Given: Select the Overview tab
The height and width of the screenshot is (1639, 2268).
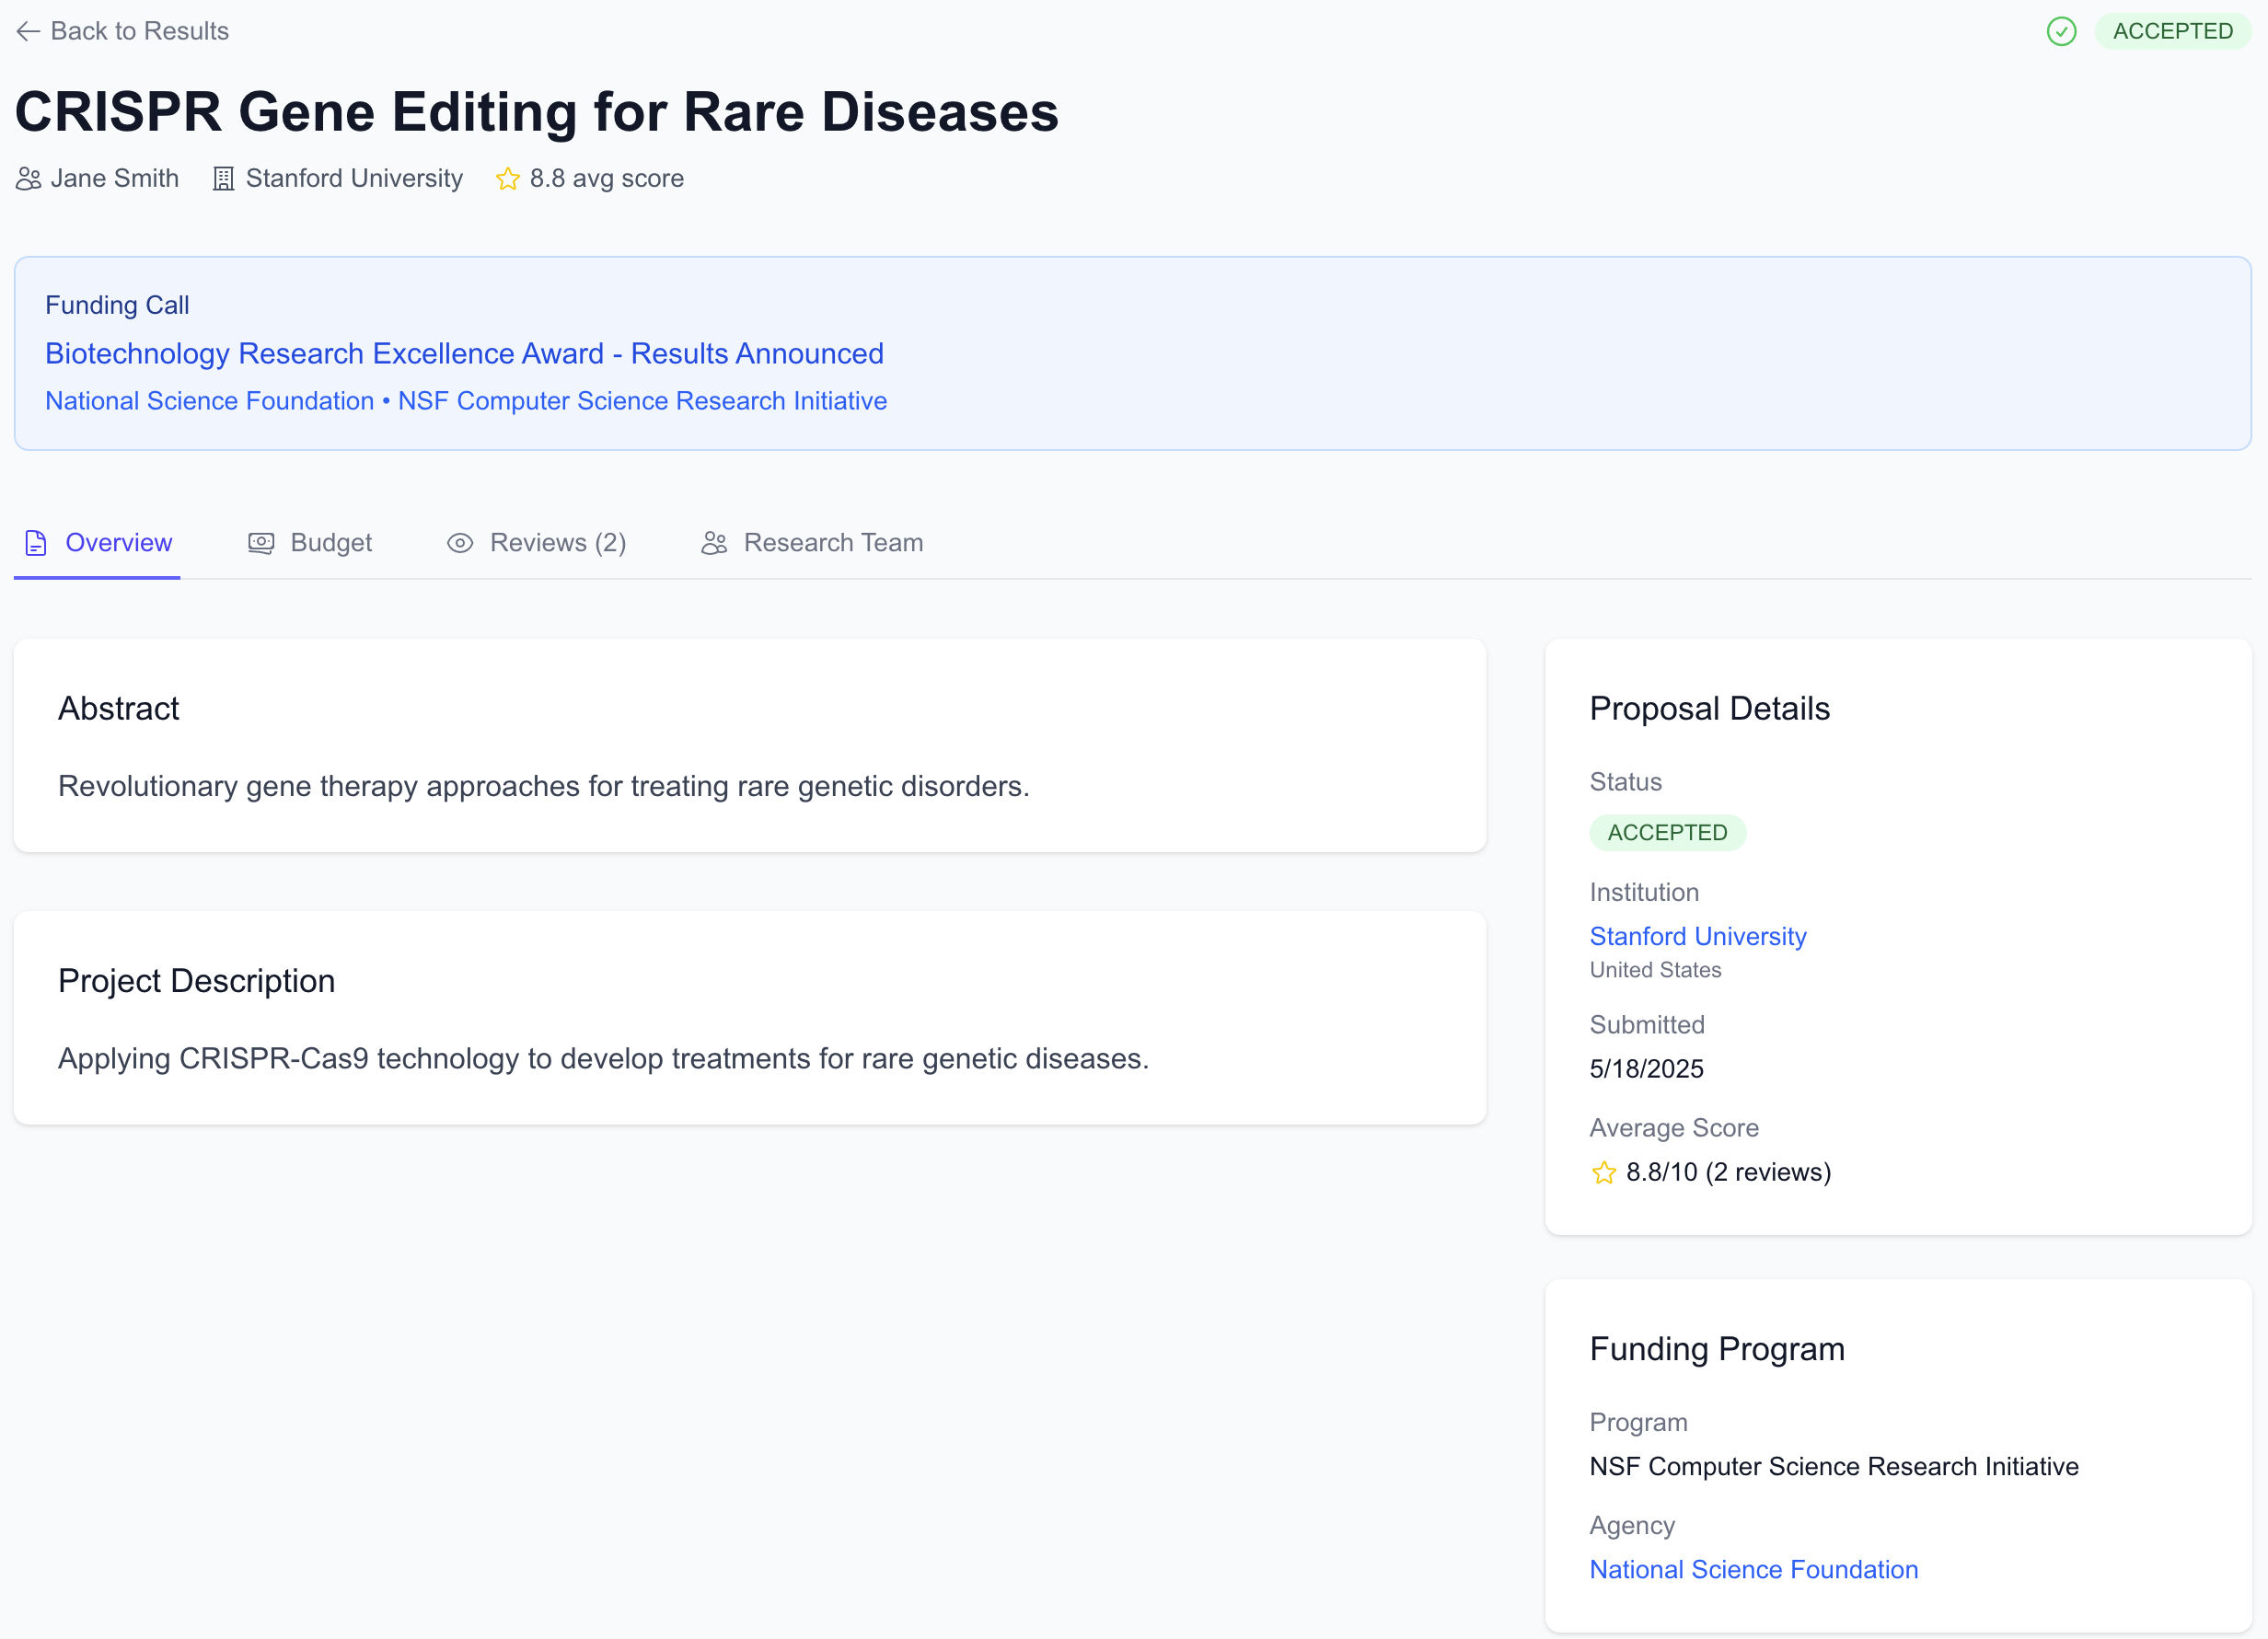Looking at the screenshot, I should (118, 543).
